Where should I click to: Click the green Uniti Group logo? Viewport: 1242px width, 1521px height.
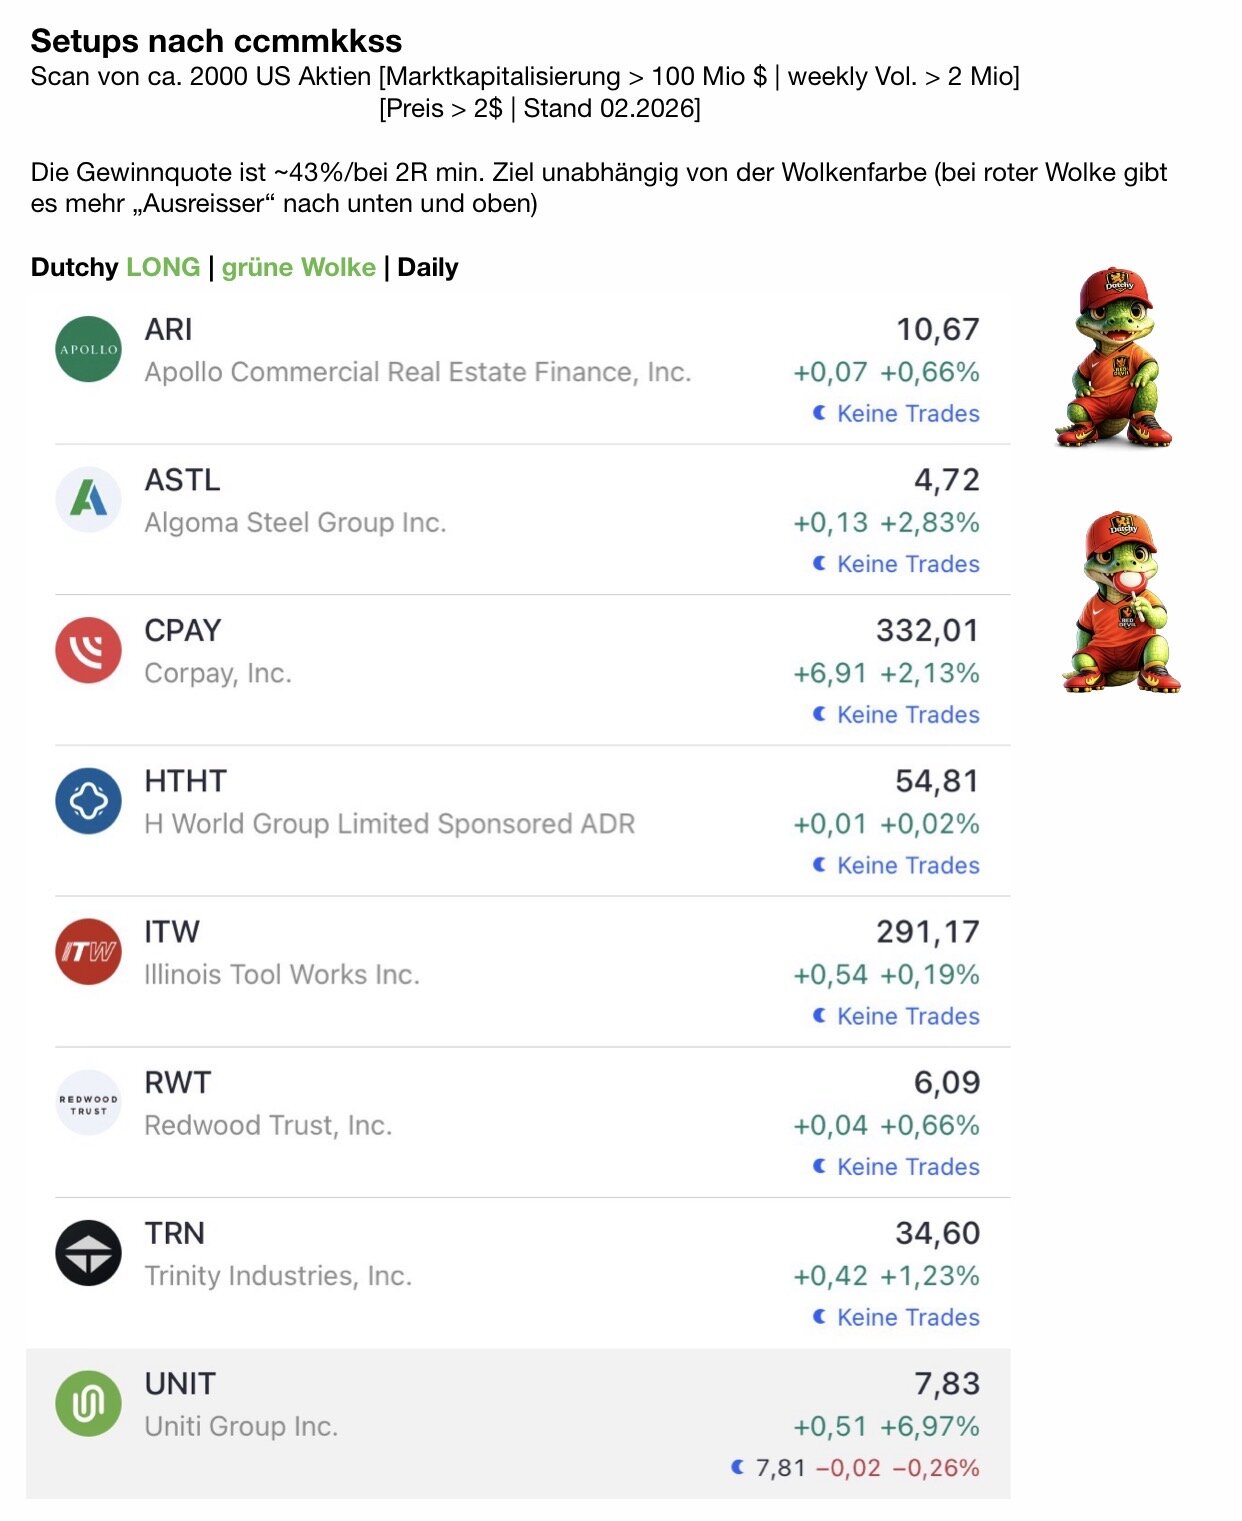(x=88, y=1403)
